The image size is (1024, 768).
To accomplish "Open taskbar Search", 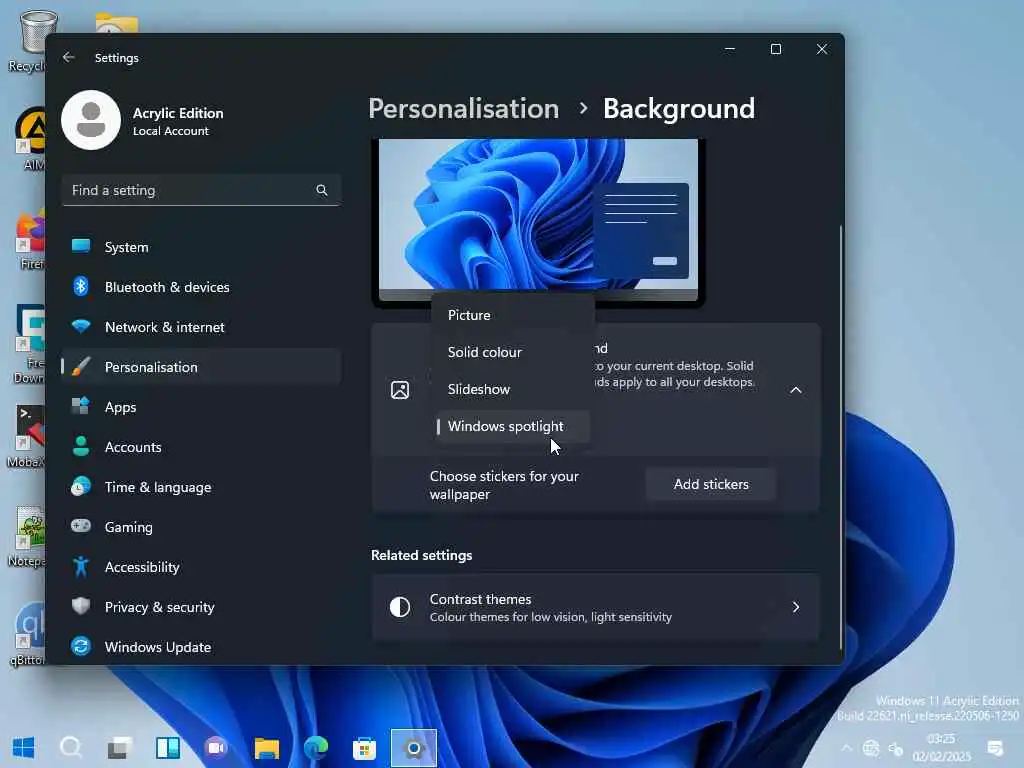I will pos(71,747).
